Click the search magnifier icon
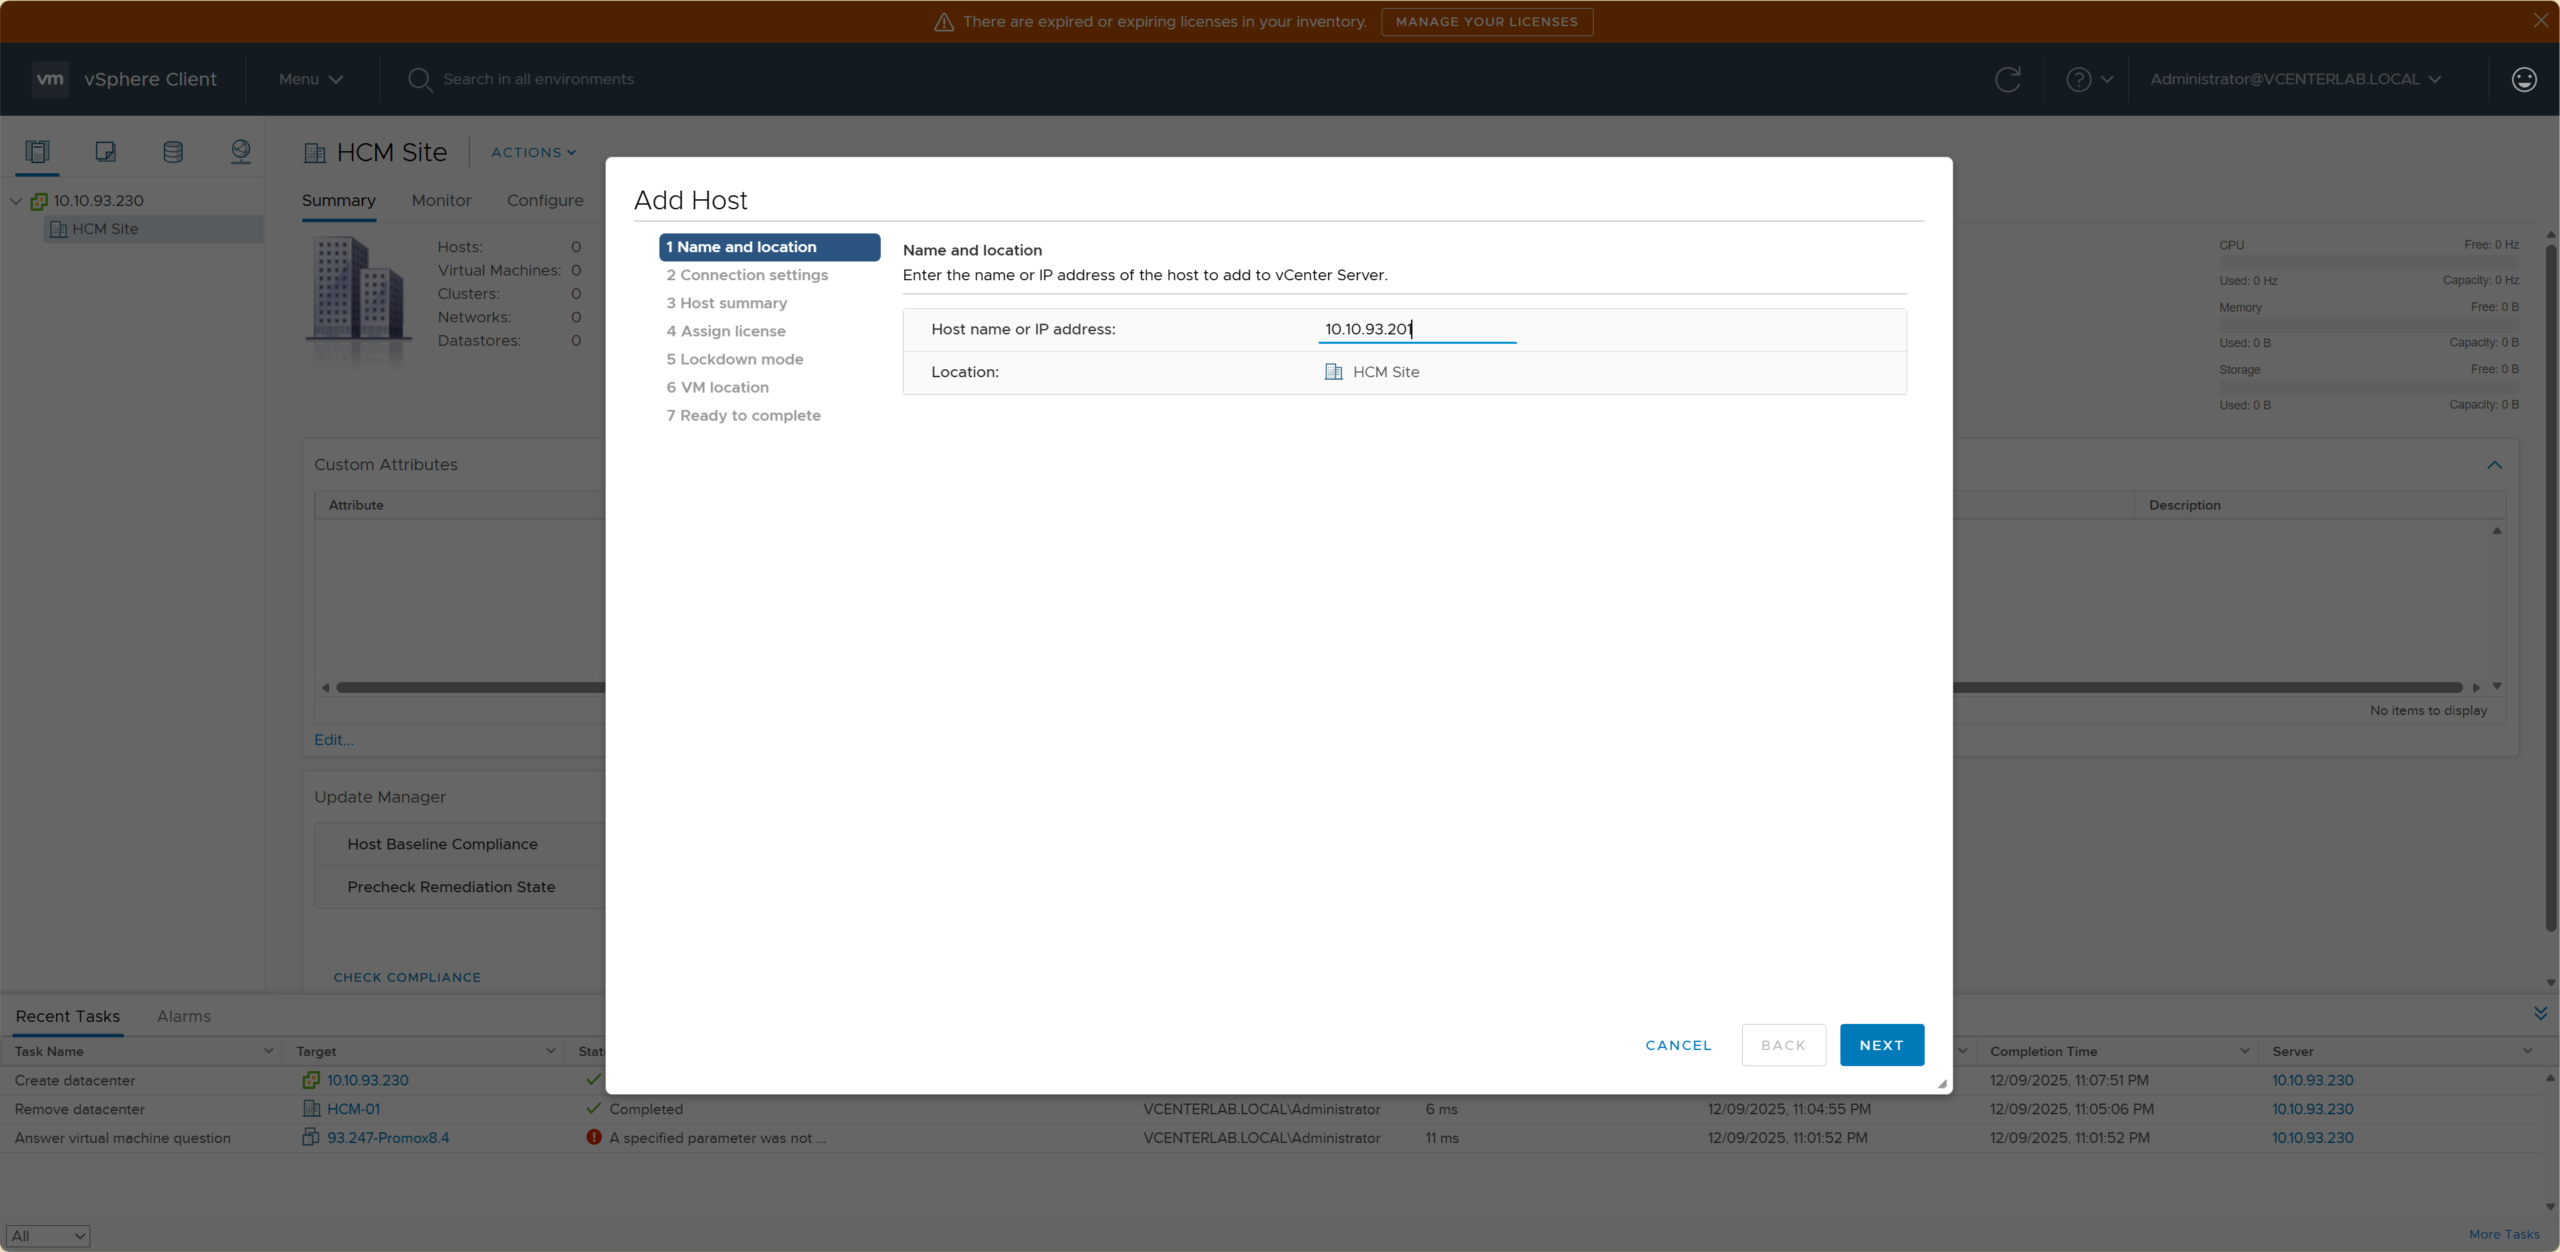This screenshot has width=2560, height=1252. [x=419, y=79]
